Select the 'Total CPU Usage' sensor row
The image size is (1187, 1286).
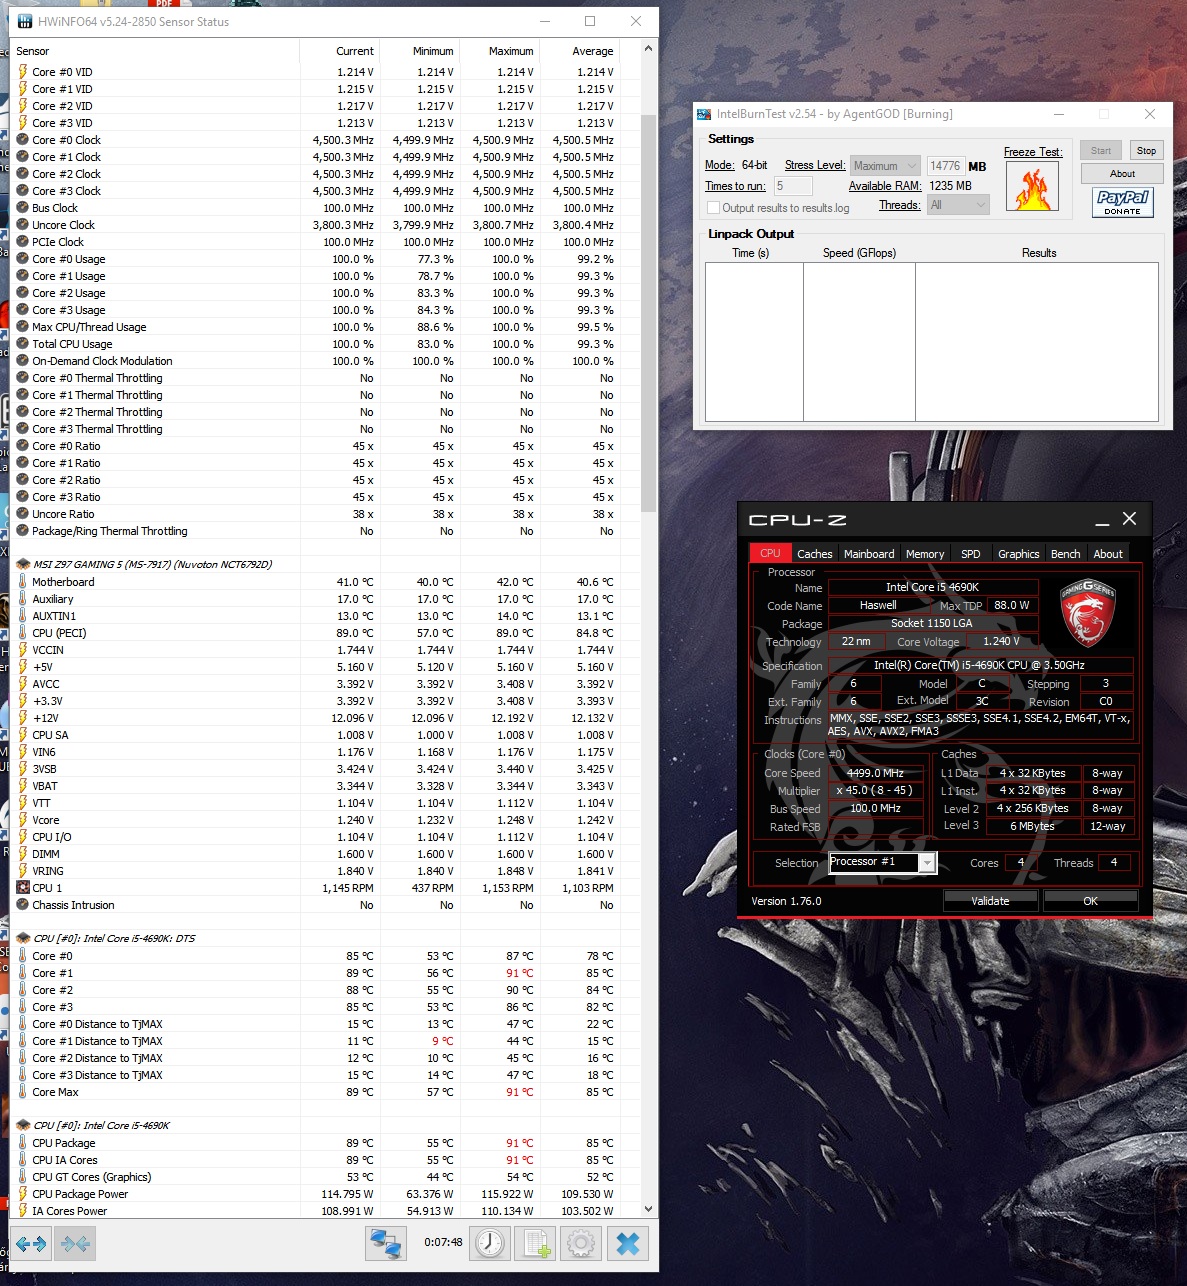coord(325,344)
